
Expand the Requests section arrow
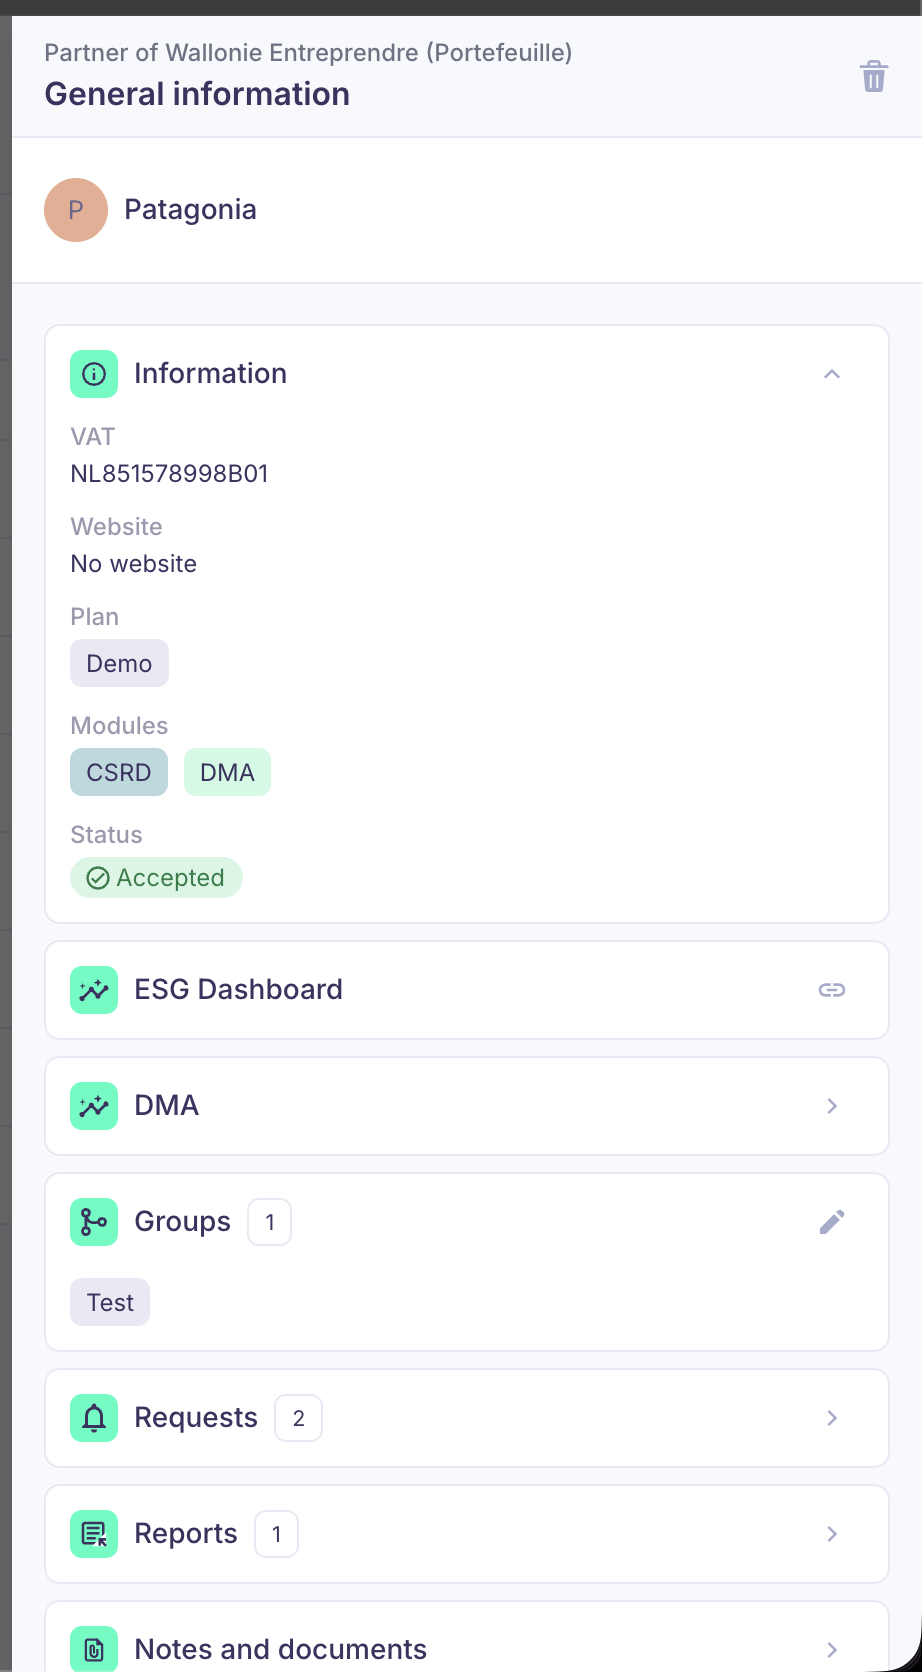[x=832, y=1418]
